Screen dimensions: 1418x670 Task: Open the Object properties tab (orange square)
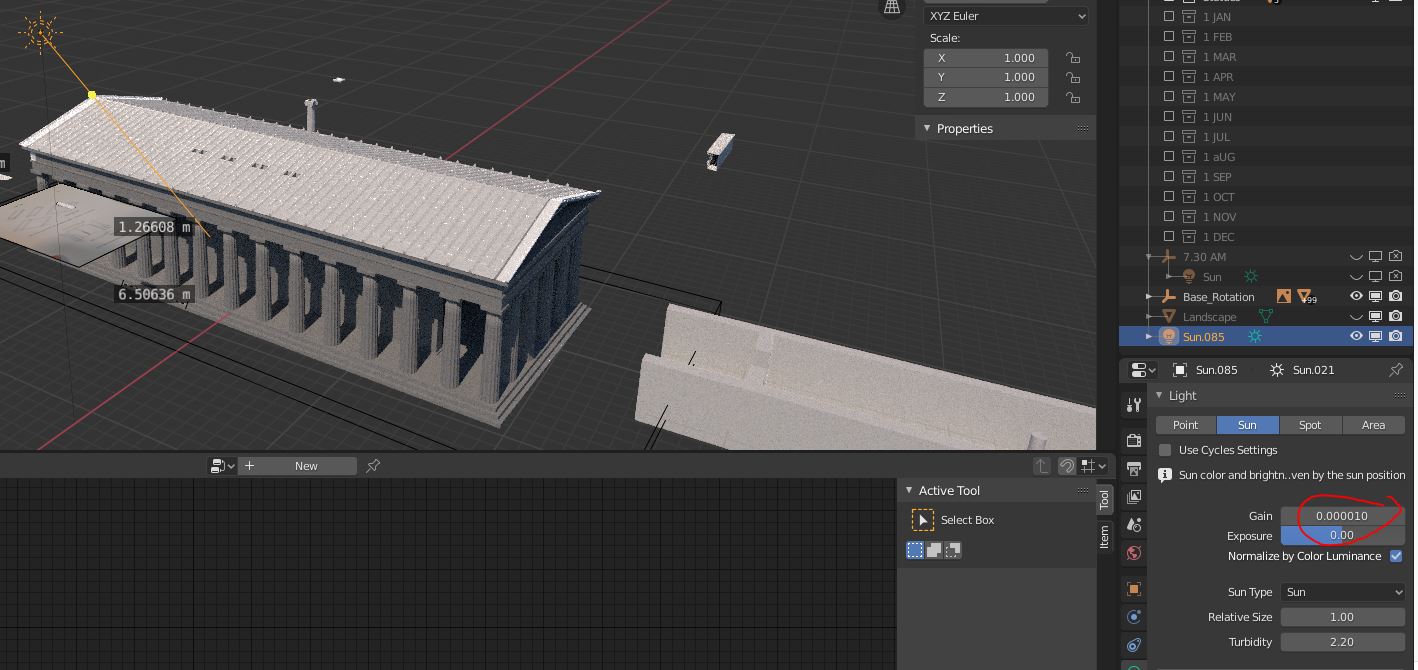1133,589
